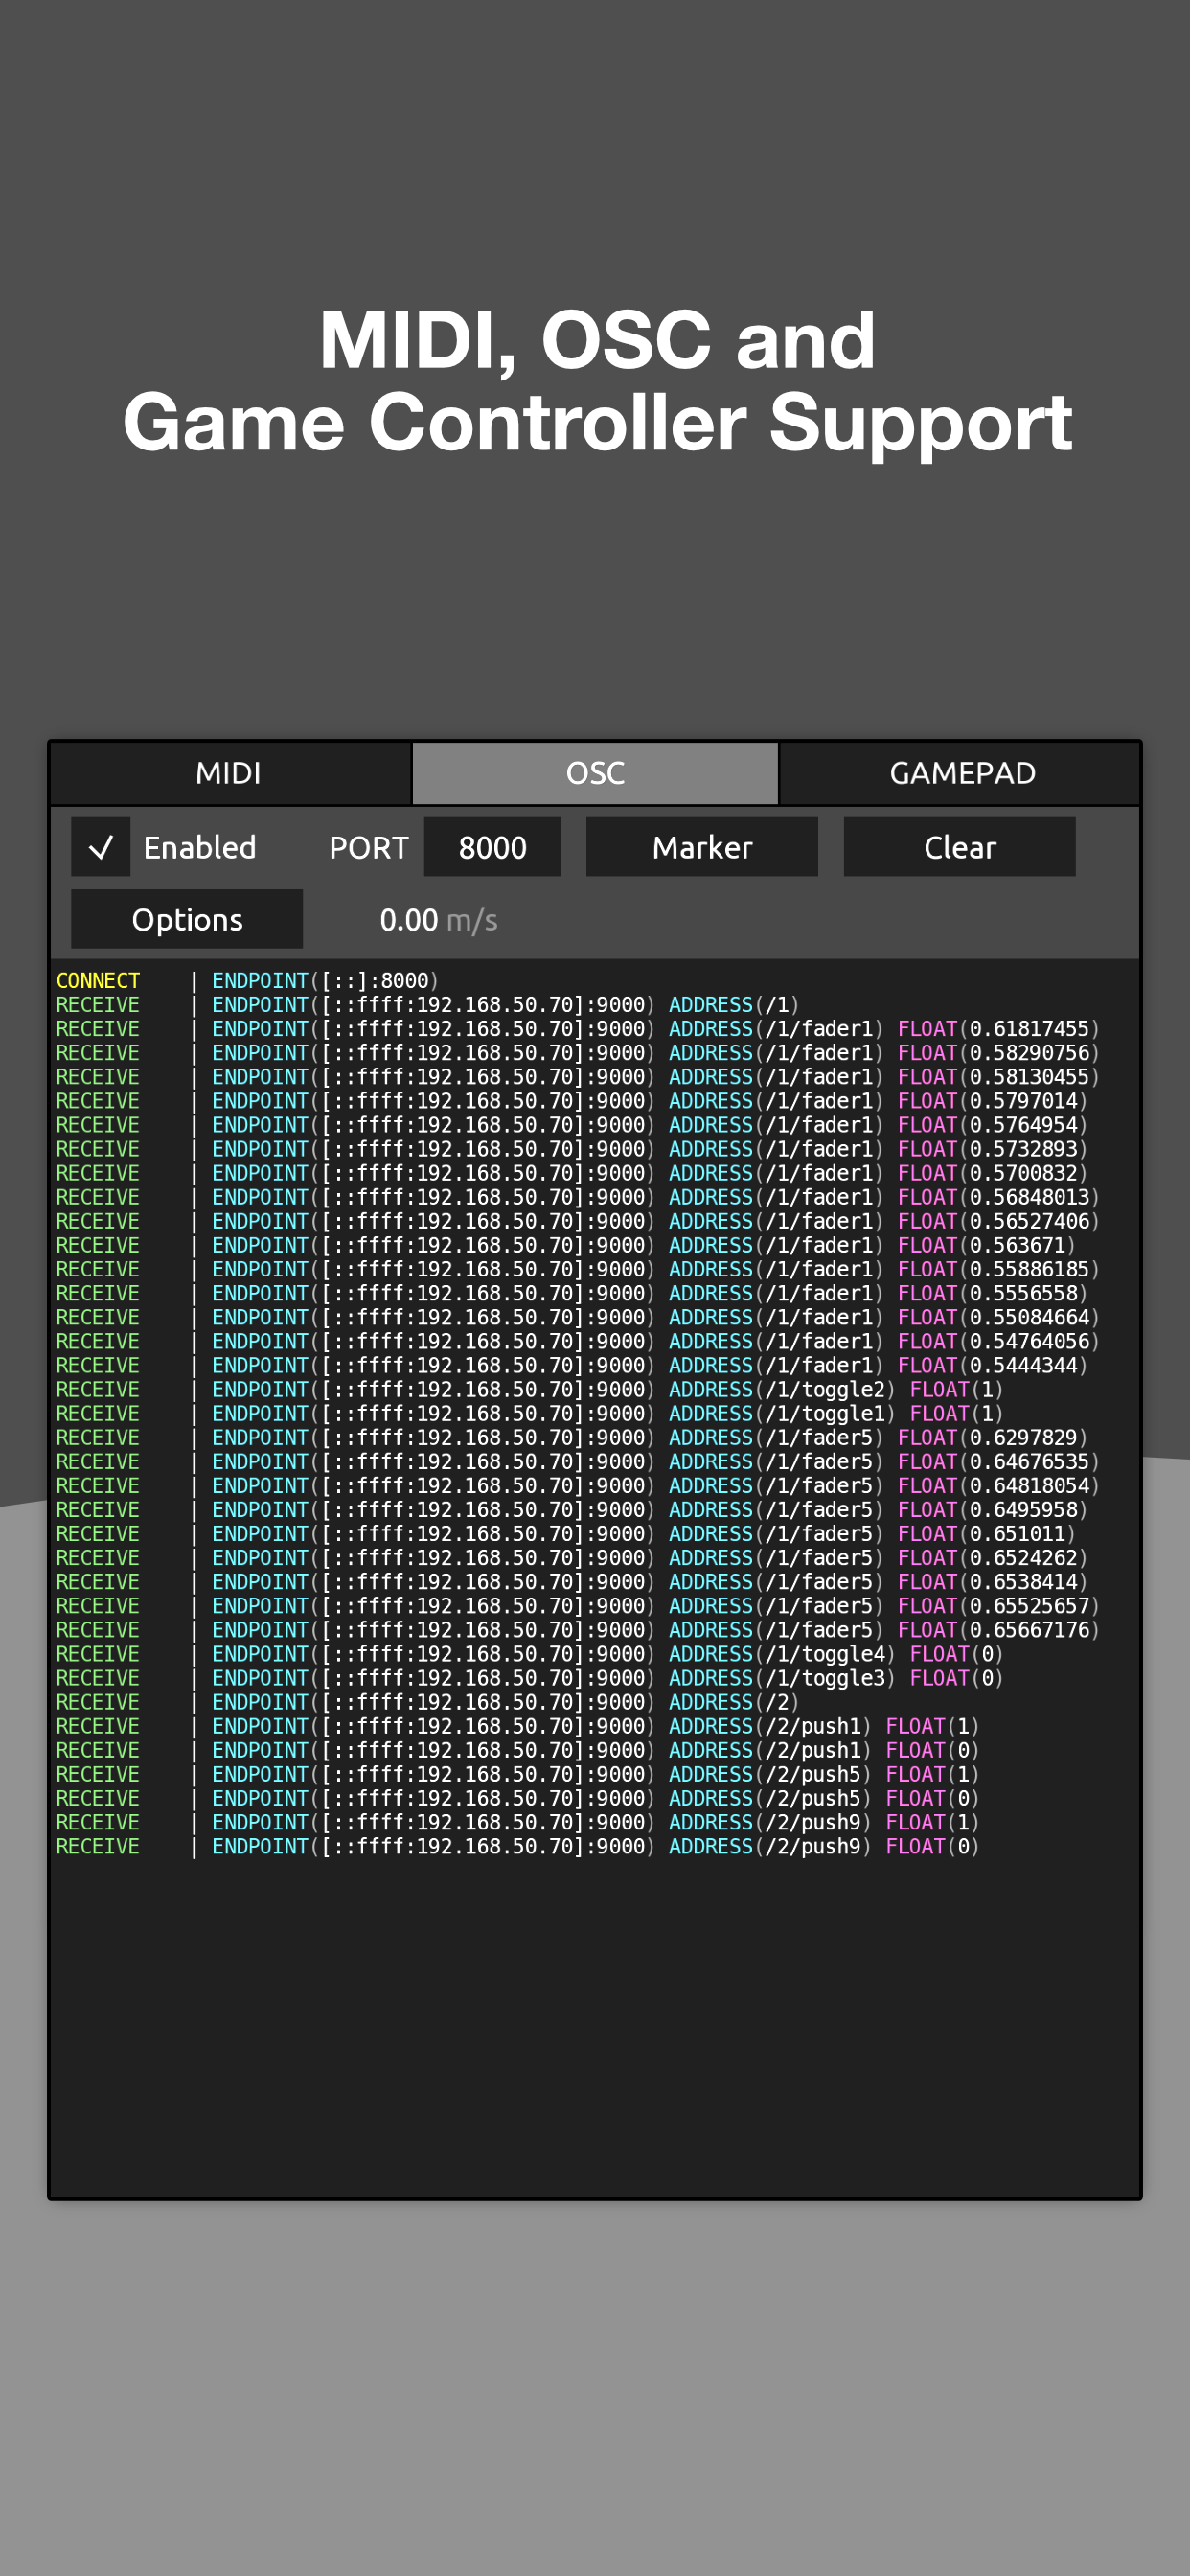Click FLOAT(0.5764954) value
The image size is (1190, 2576).
point(992,1125)
